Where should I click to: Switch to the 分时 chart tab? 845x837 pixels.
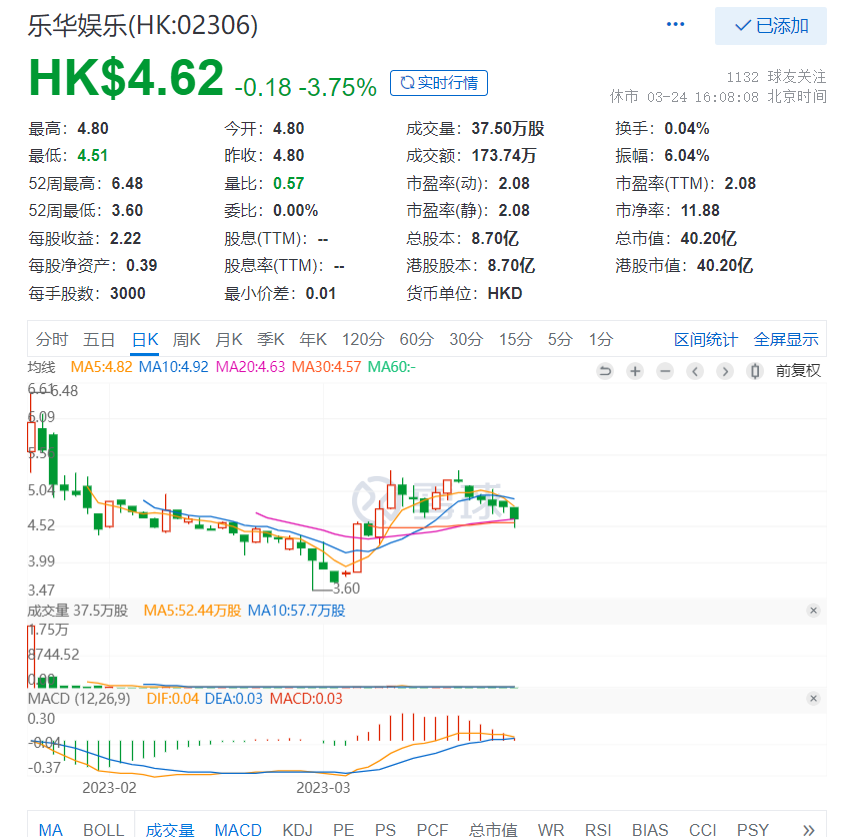(52, 340)
